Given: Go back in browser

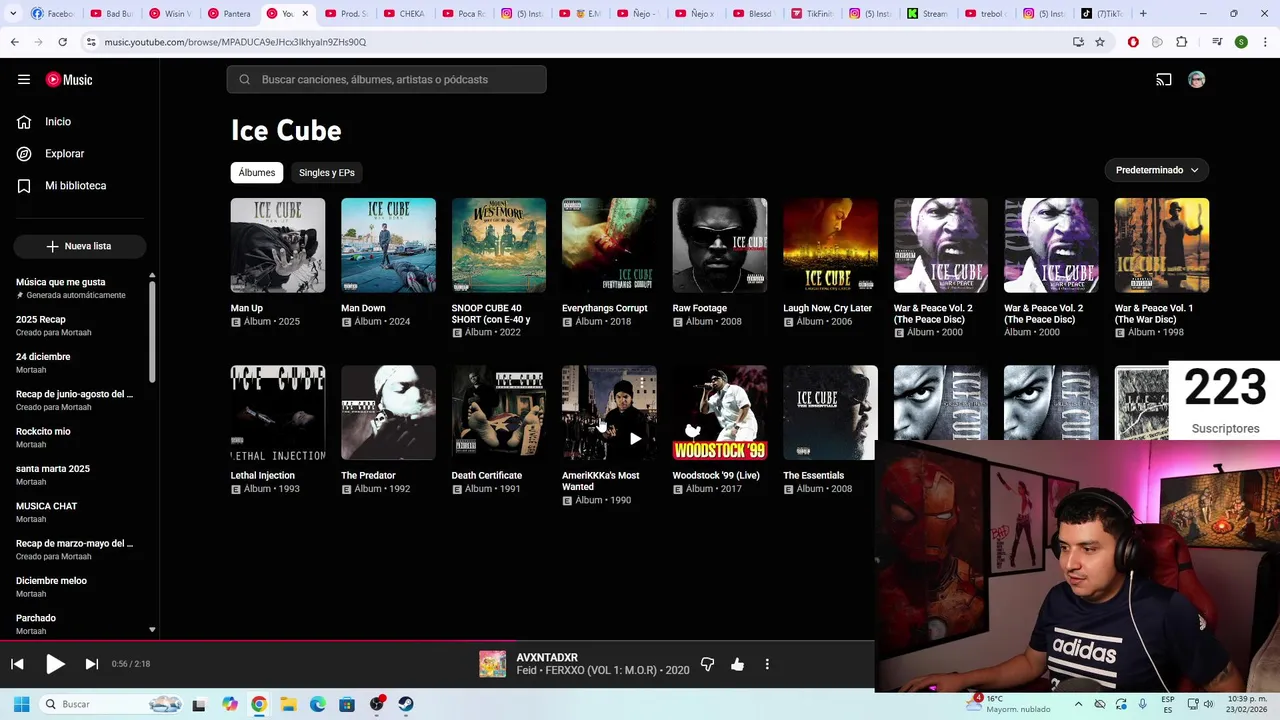Looking at the screenshot, I should pos(14,42).
